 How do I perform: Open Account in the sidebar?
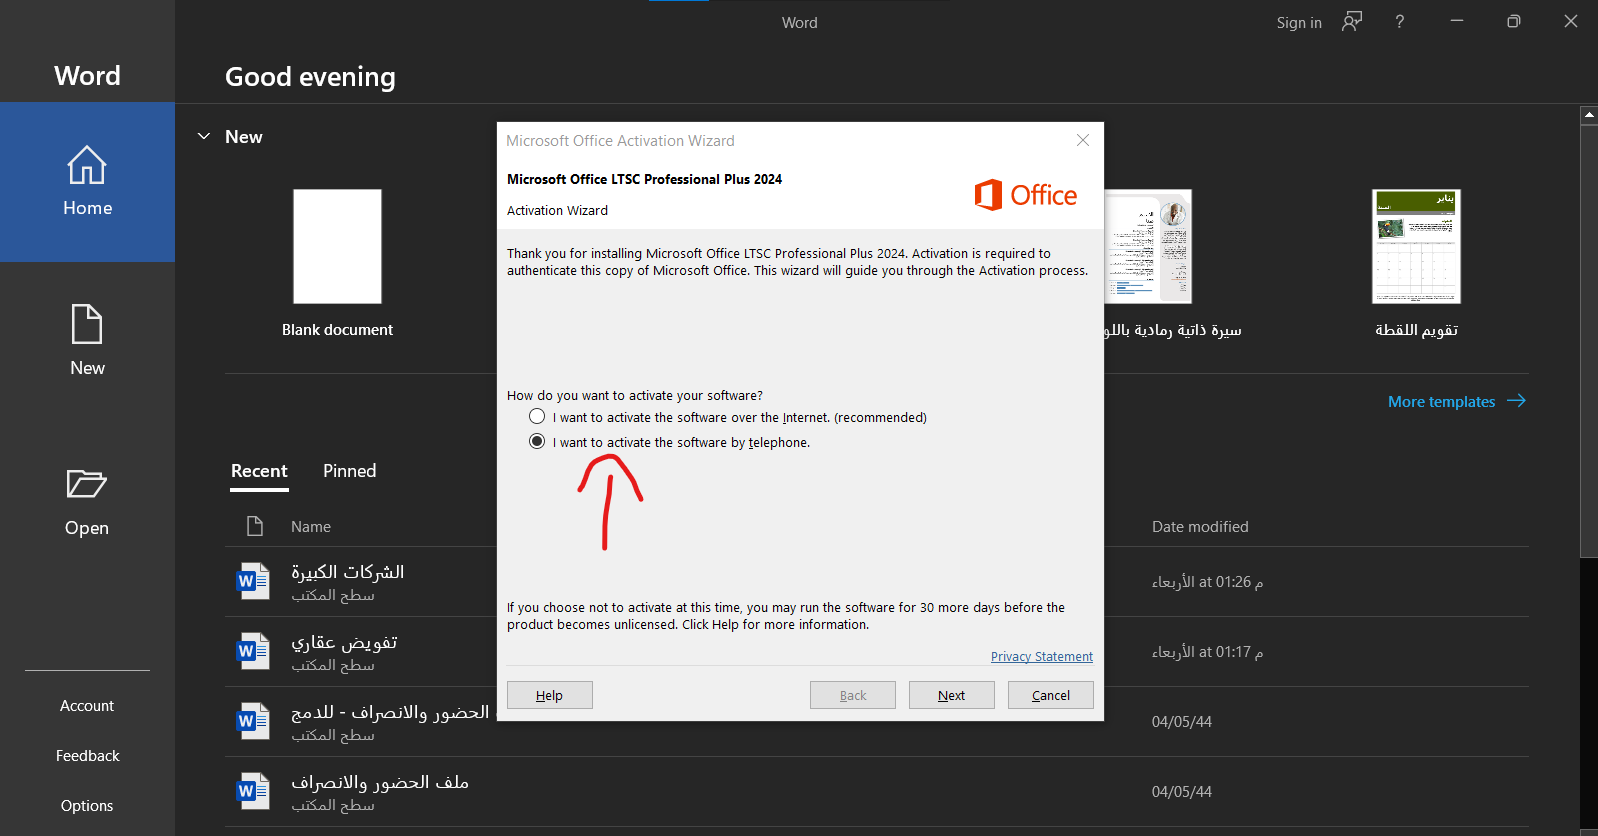pyautogui.click(x=87, y=706)
